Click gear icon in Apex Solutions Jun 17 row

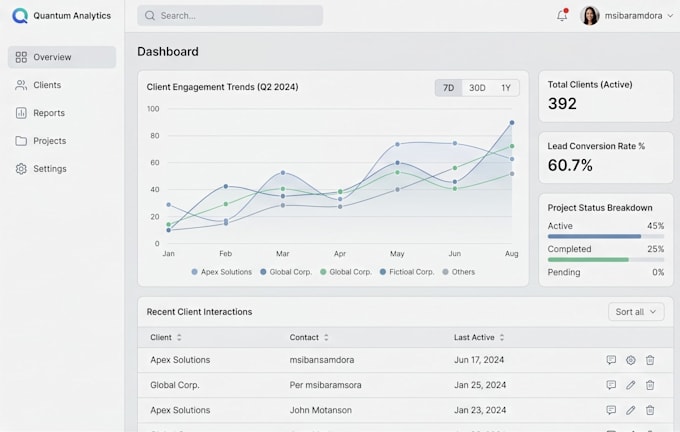[631, 360]
